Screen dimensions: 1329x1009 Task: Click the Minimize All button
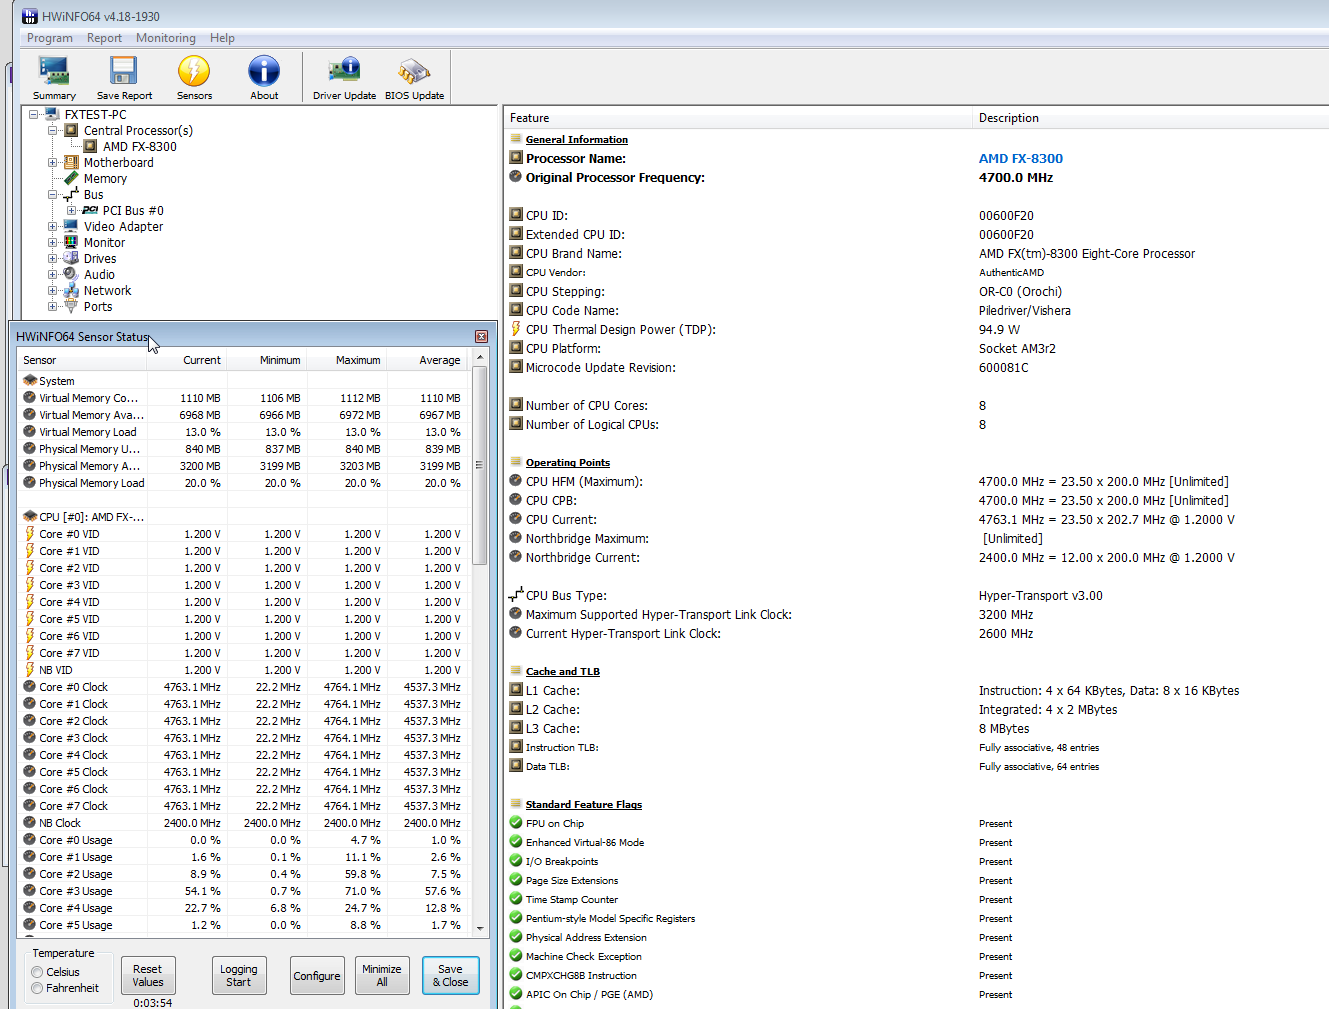pyautogui.click(x=382, y=975)
